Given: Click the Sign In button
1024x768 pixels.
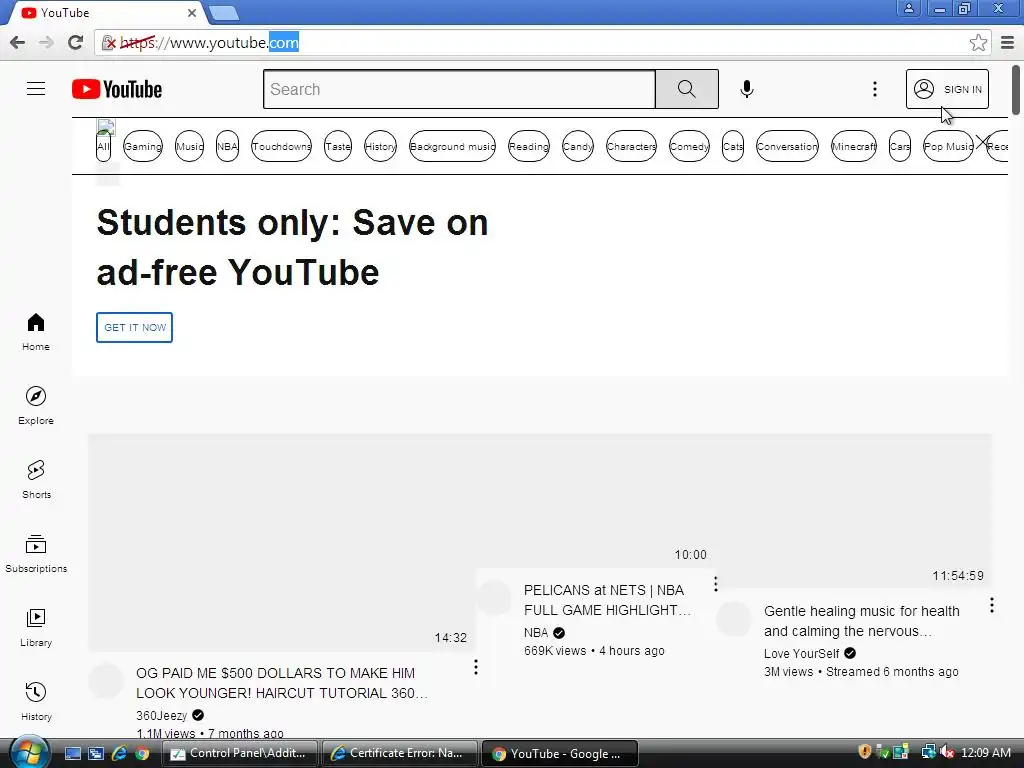Looking at the screenshot, I should pyautogui.click(x=947, y=89).
